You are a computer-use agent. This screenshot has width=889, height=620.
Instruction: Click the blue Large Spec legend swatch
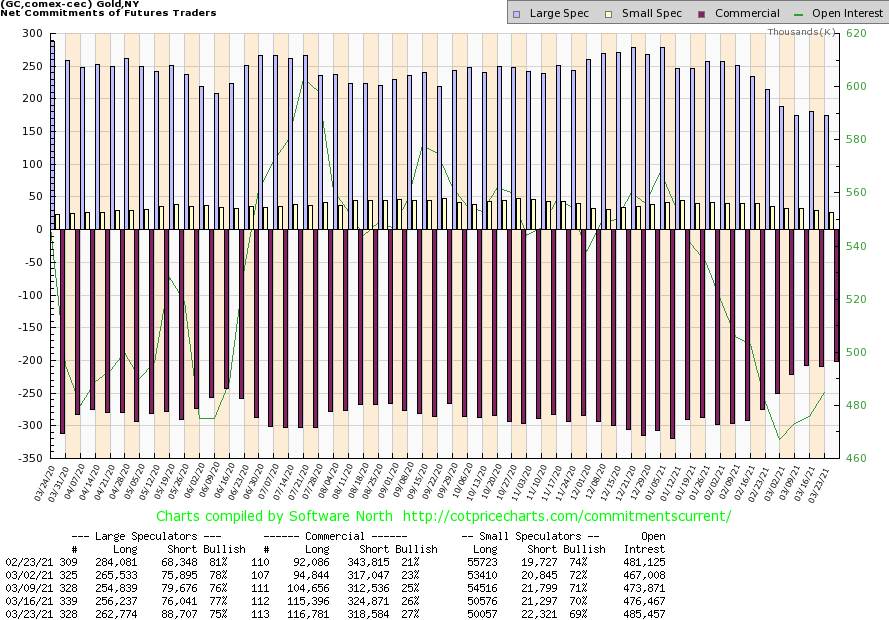click(515, 14)
